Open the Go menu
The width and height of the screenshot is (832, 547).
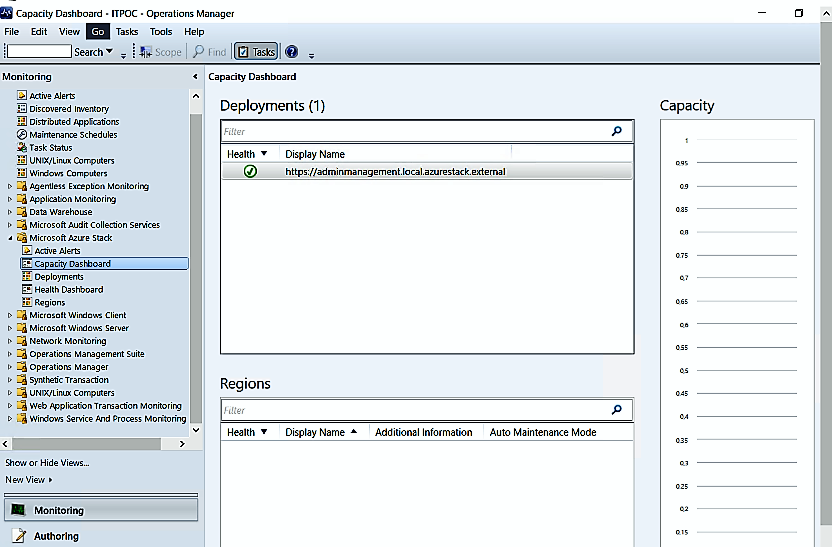[97, 32]
